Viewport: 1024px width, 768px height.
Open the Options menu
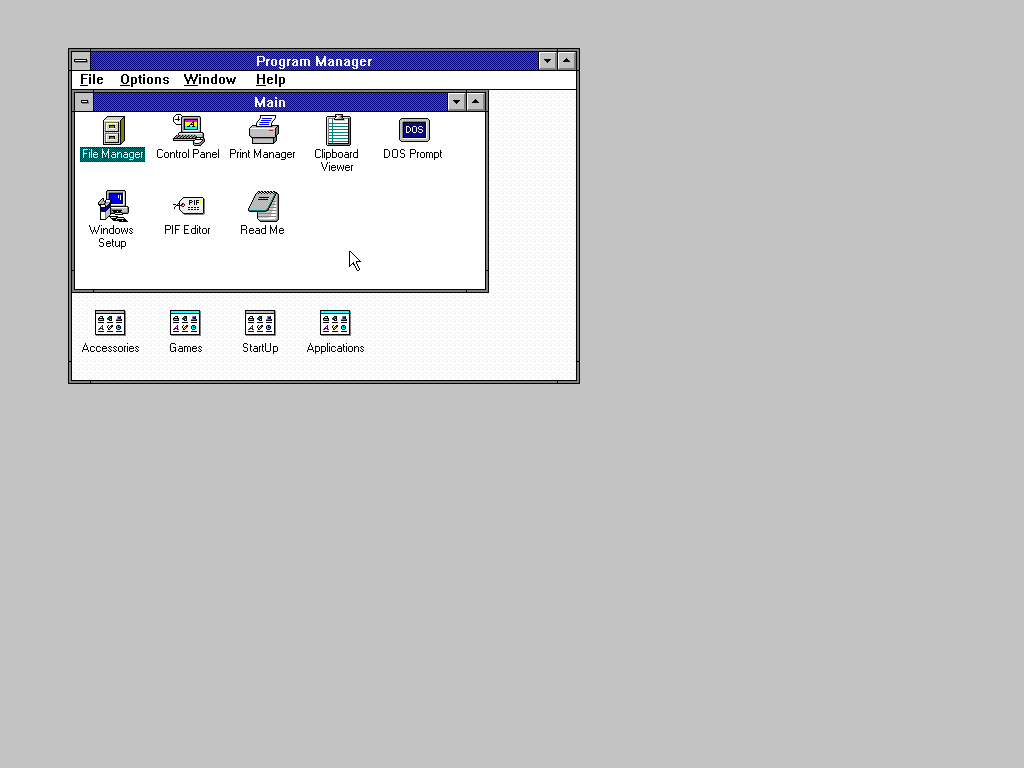(144, 80)
